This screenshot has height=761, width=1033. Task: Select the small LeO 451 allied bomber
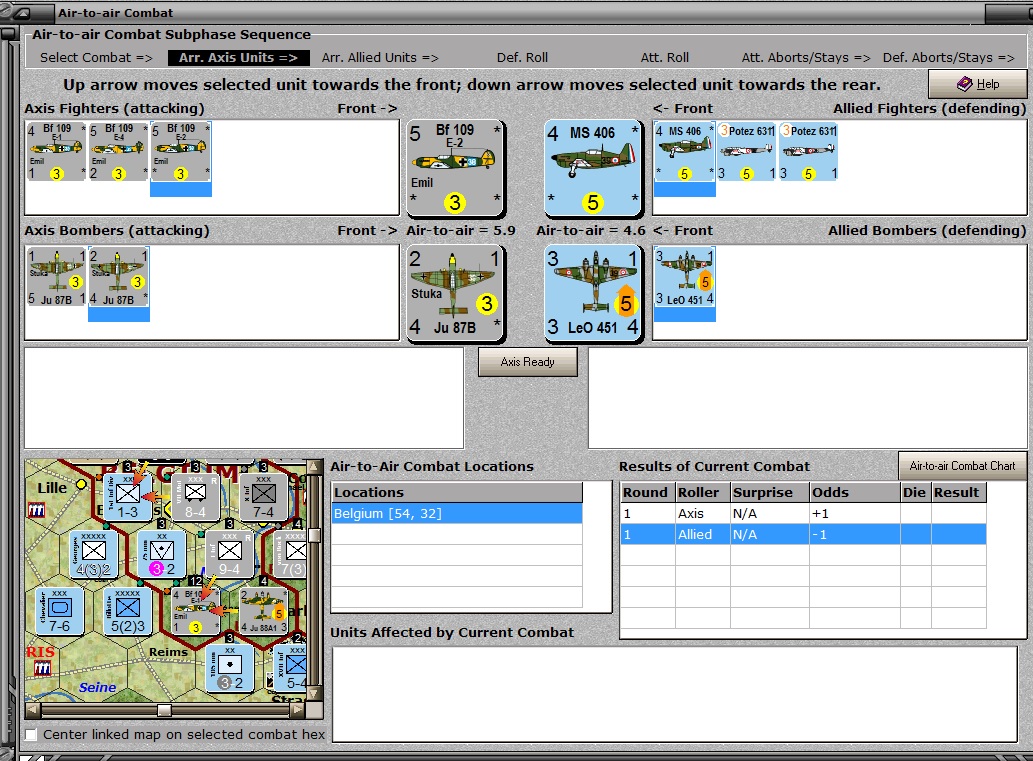[684, 277]
